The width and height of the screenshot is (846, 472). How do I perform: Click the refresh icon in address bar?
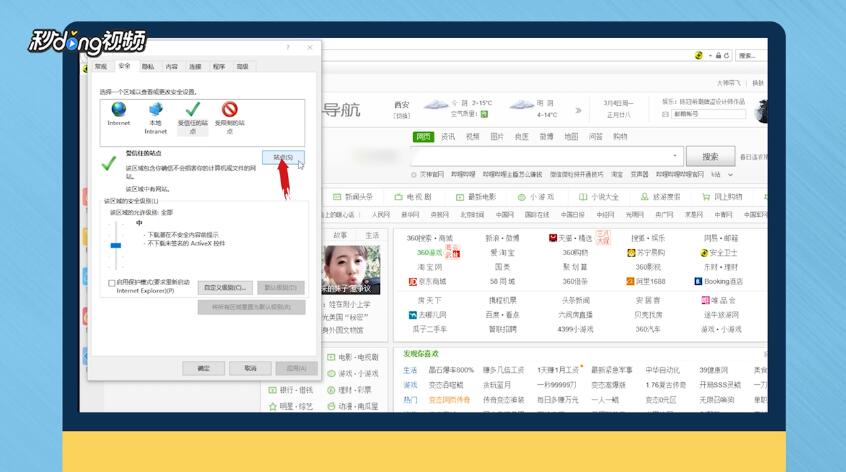click(727, 56)
